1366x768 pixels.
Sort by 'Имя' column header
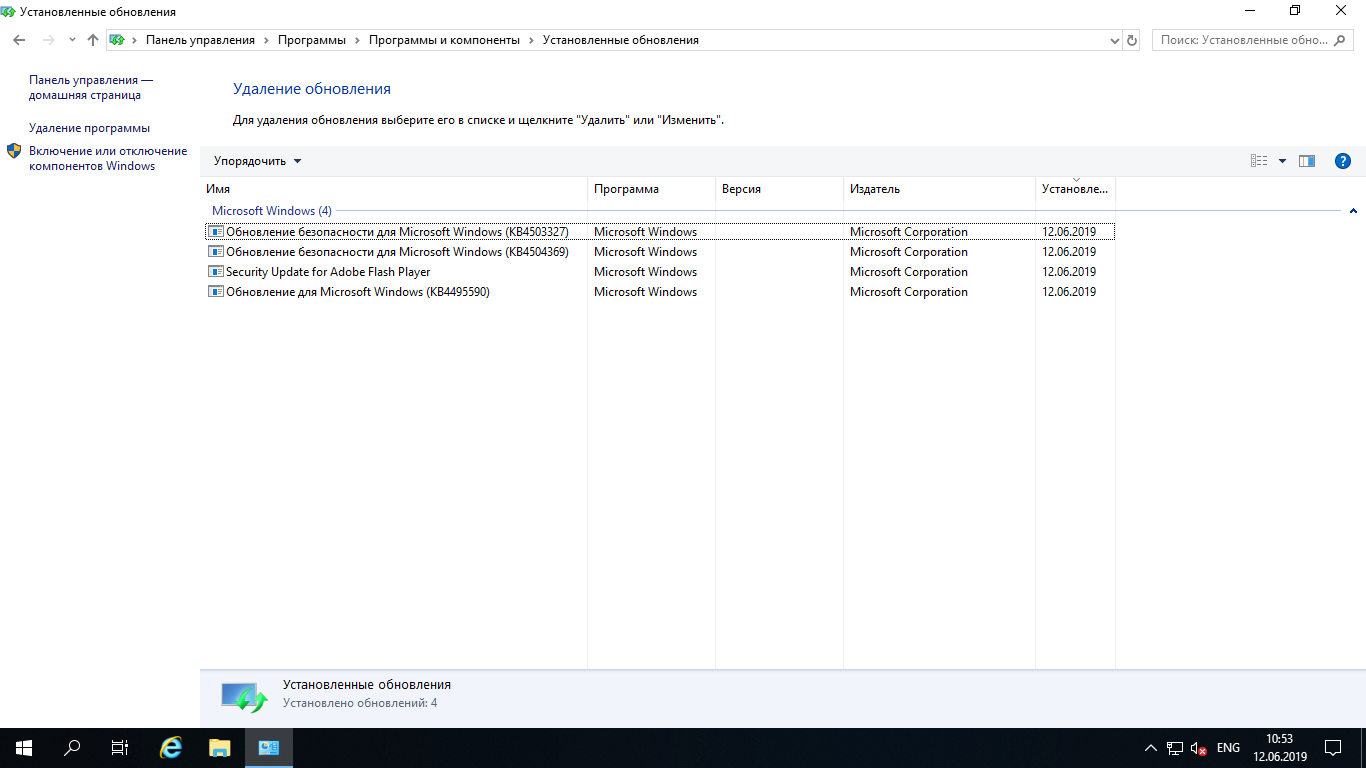click(x=394, y=189)
